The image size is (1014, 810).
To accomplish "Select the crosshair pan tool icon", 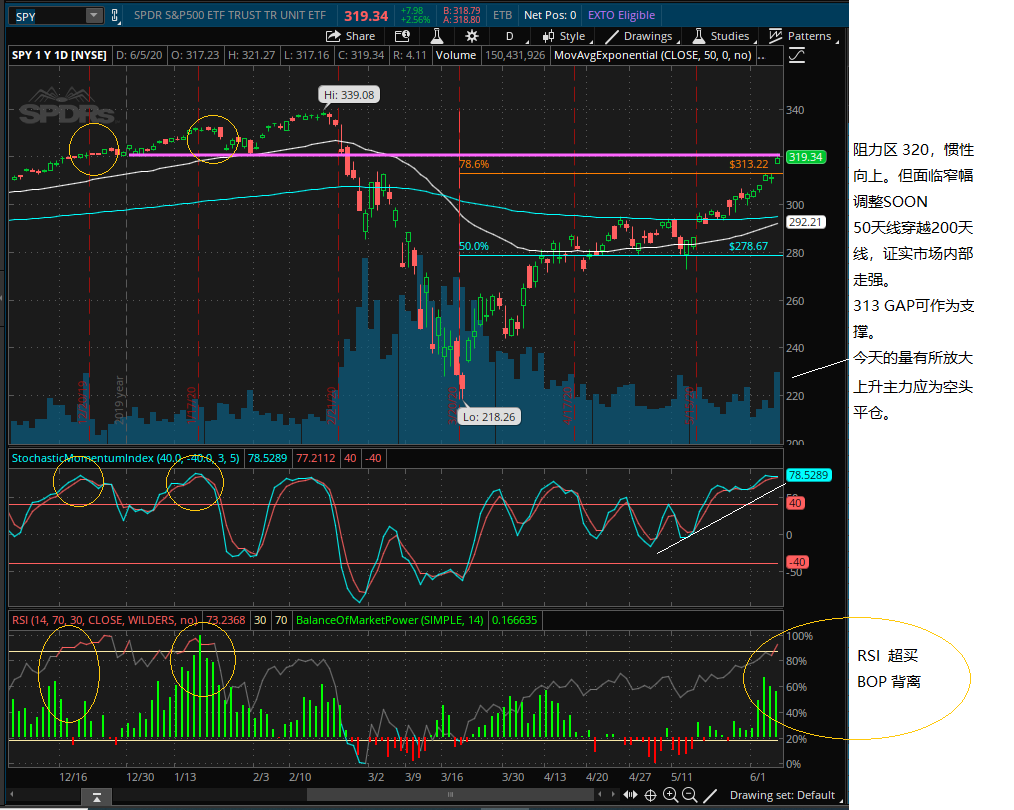I will (651, 795).
